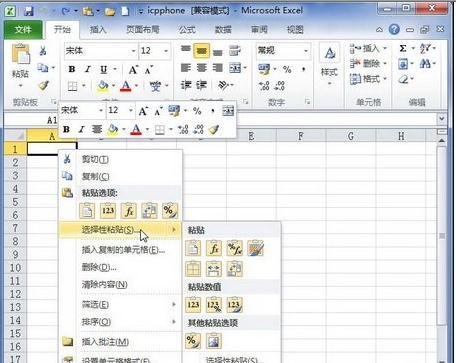The height and width of the screenshot is (363, 456).
Task: Open the ribbon font name dropdown 宋体
Action: coord(134,51)
